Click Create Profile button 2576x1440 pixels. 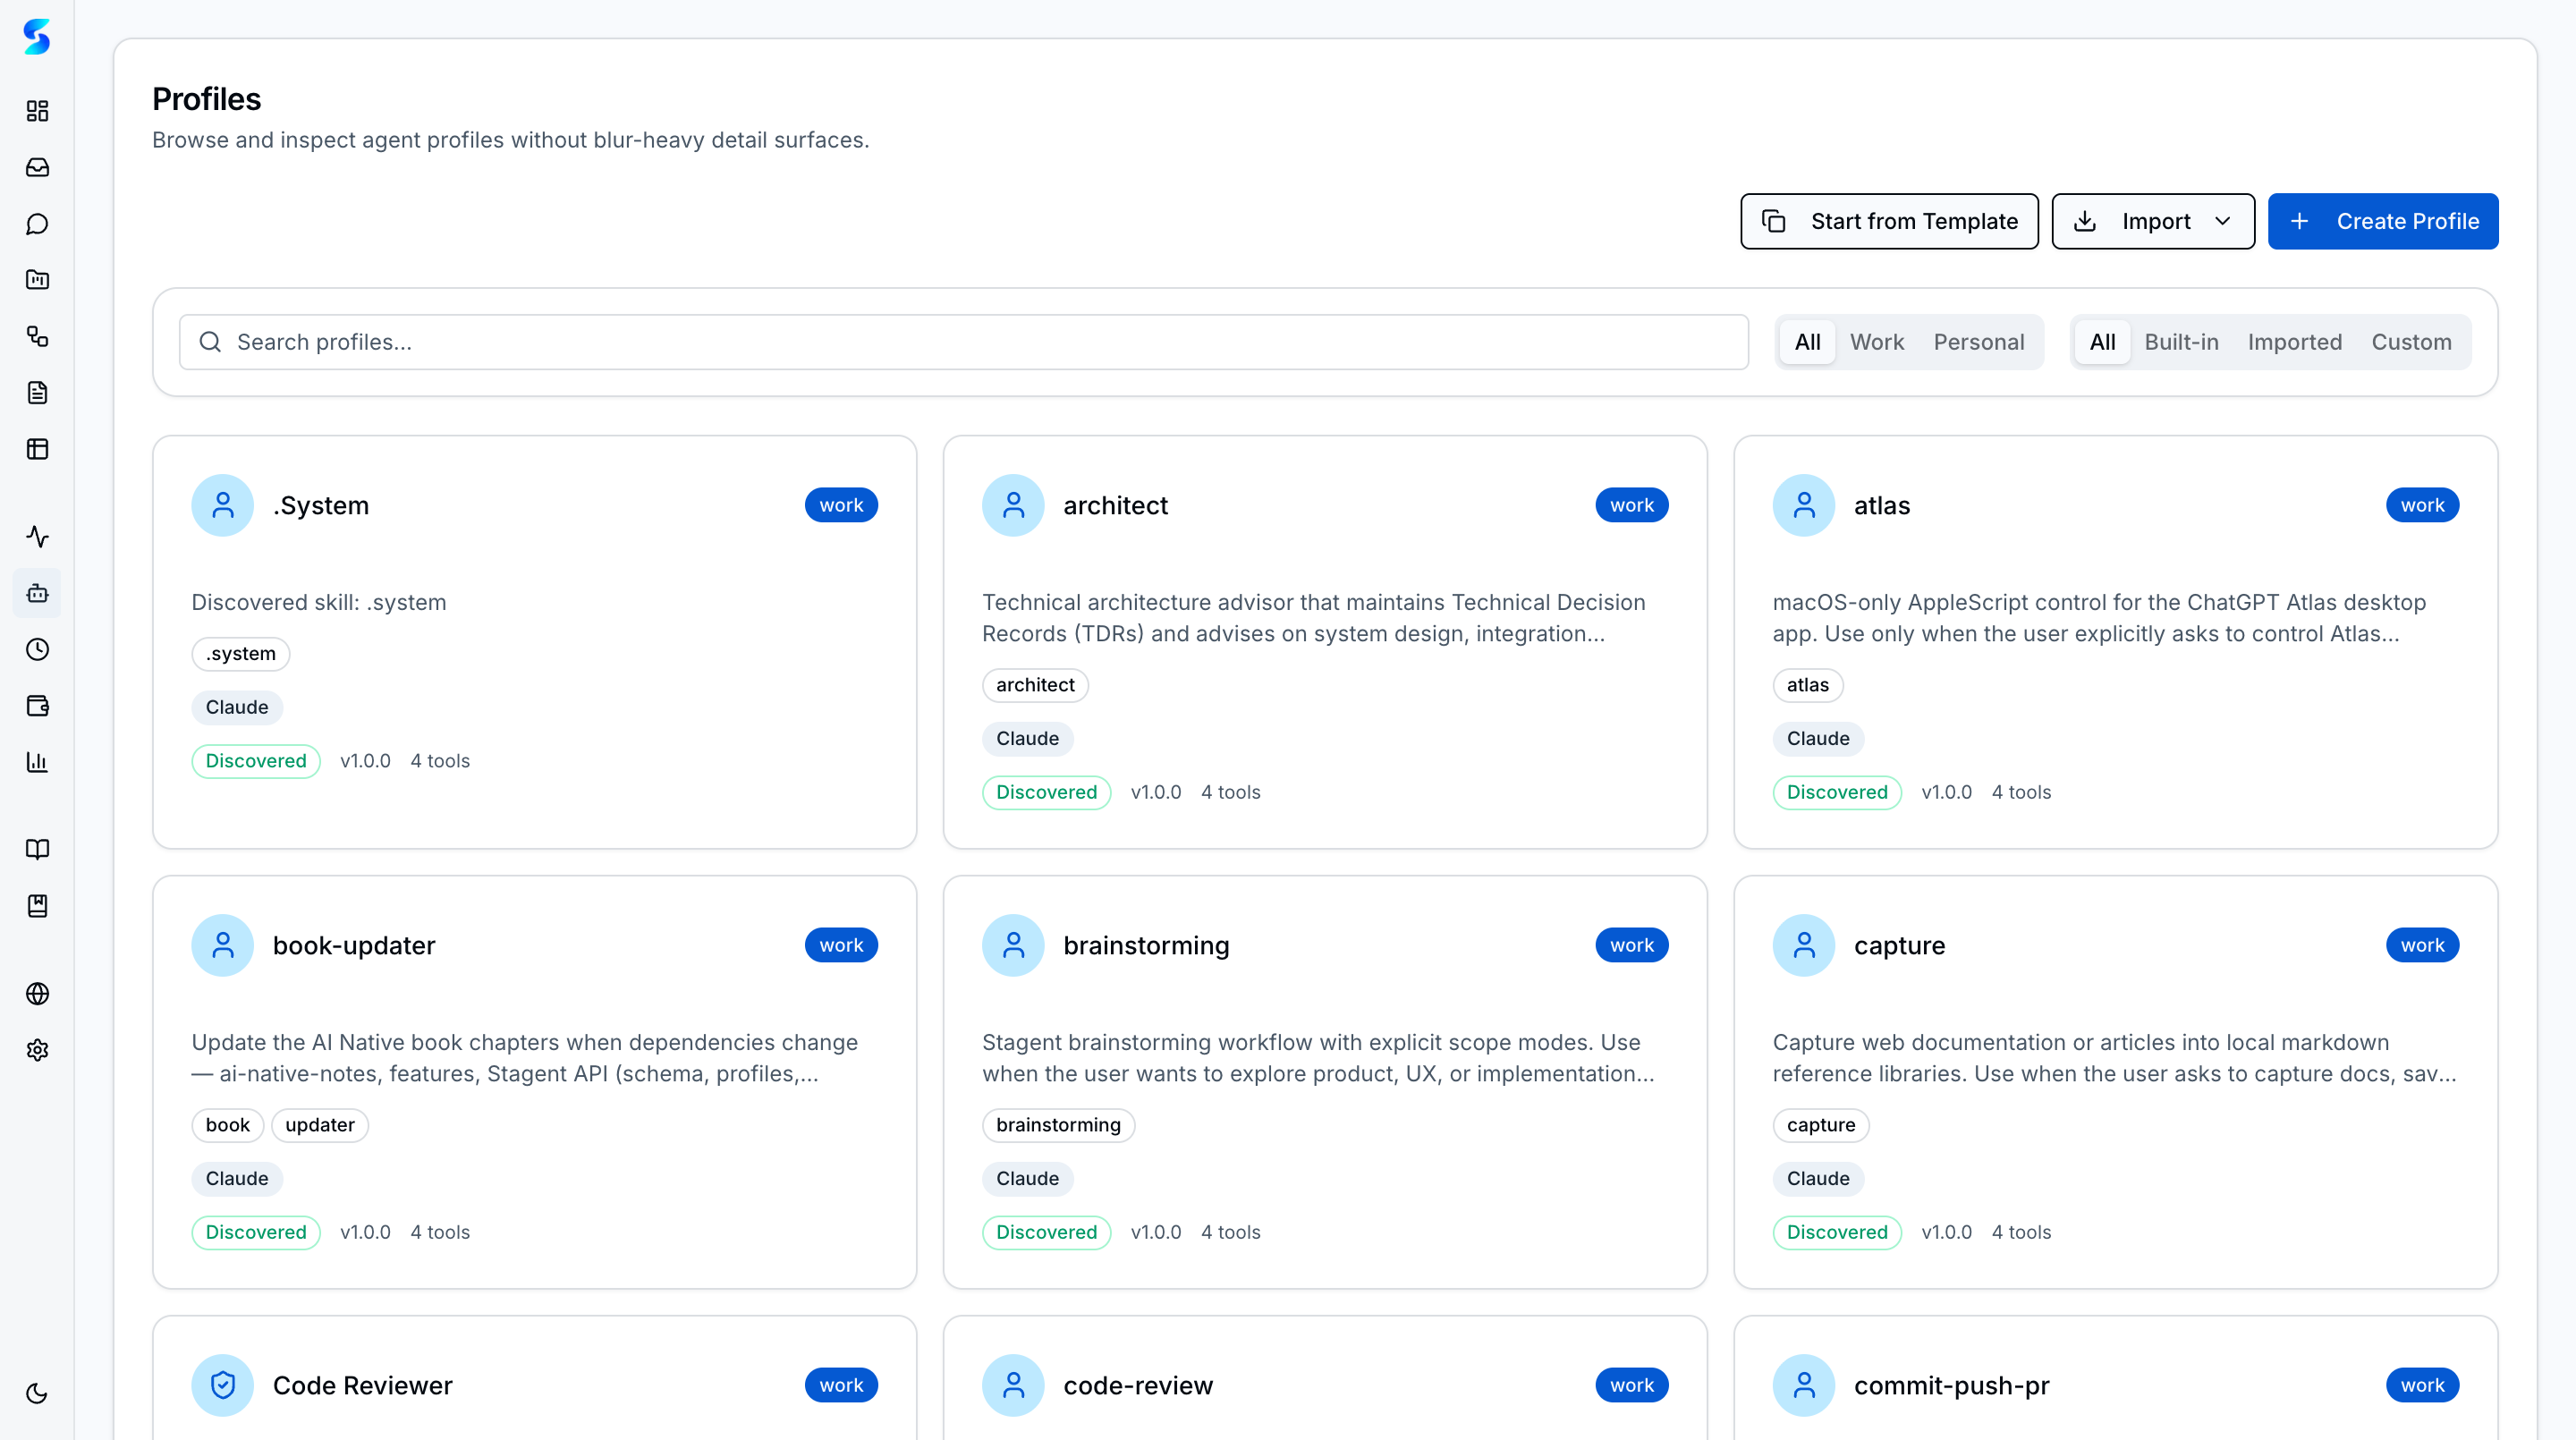point(2382,221)
